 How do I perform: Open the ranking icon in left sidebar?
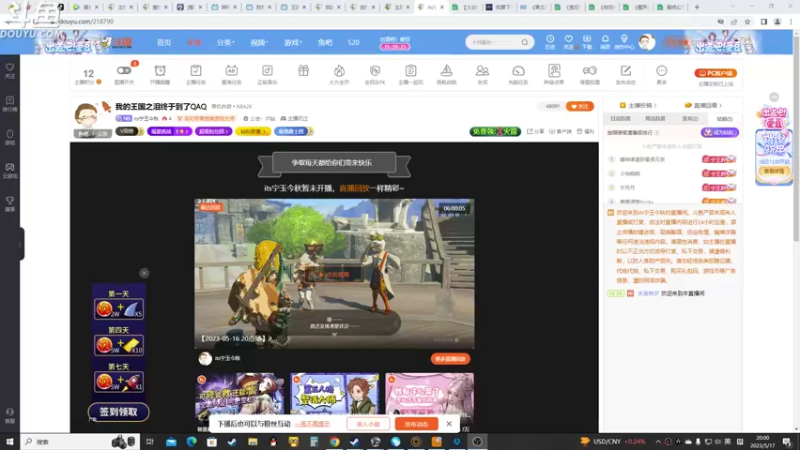[x=10, y=104]
